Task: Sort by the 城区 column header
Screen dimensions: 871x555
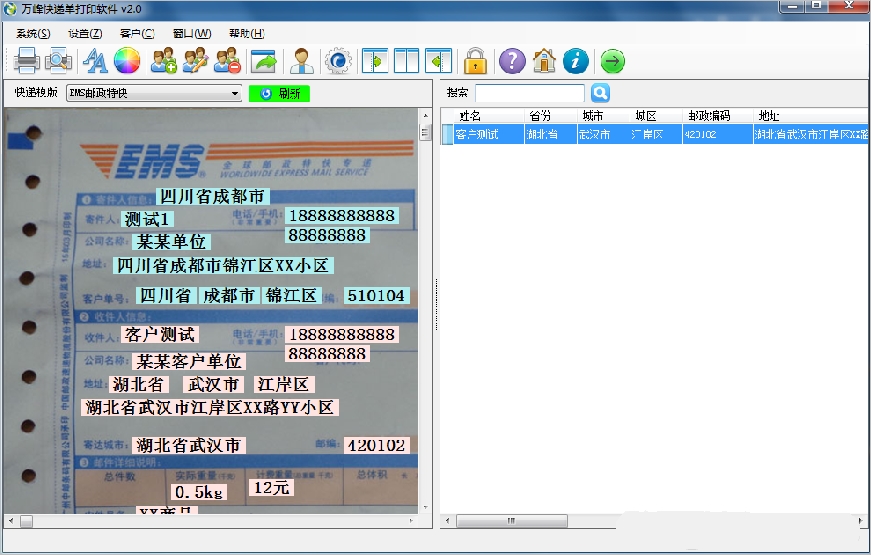Action: (x=656, y=116)
